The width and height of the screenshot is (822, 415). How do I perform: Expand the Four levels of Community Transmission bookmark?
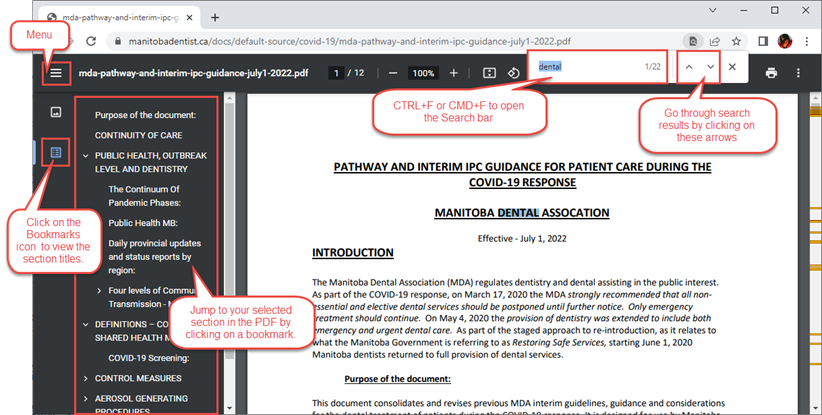pos(99,290)
